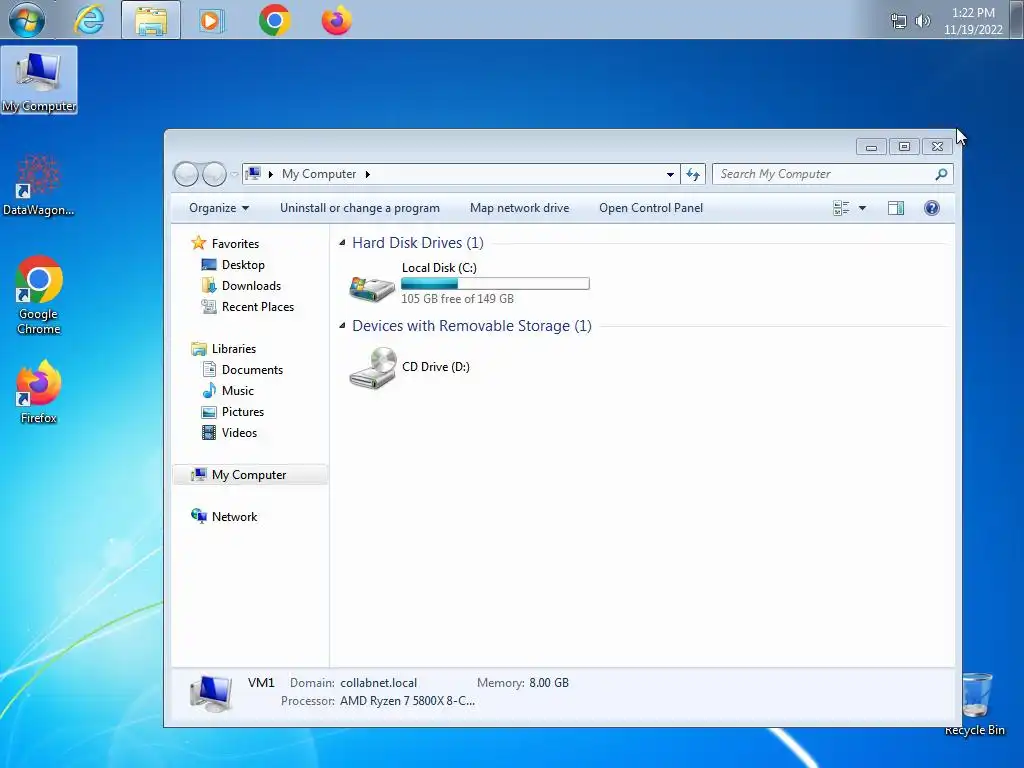Open the Organize dropdown menu
The width and height of the screenshot is (1024, 768).
coord(219,208)
